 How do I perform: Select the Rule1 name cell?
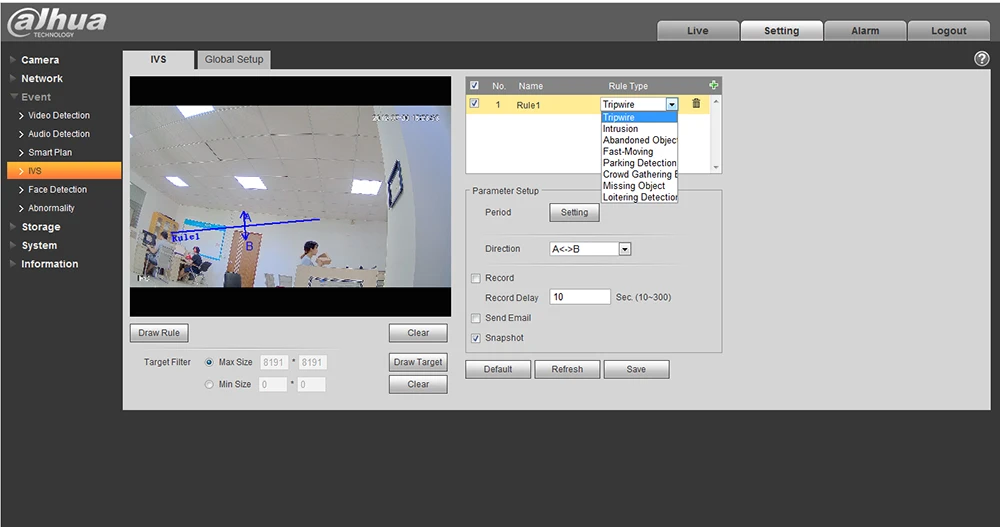pyautogui.click(x=528, y=105)
